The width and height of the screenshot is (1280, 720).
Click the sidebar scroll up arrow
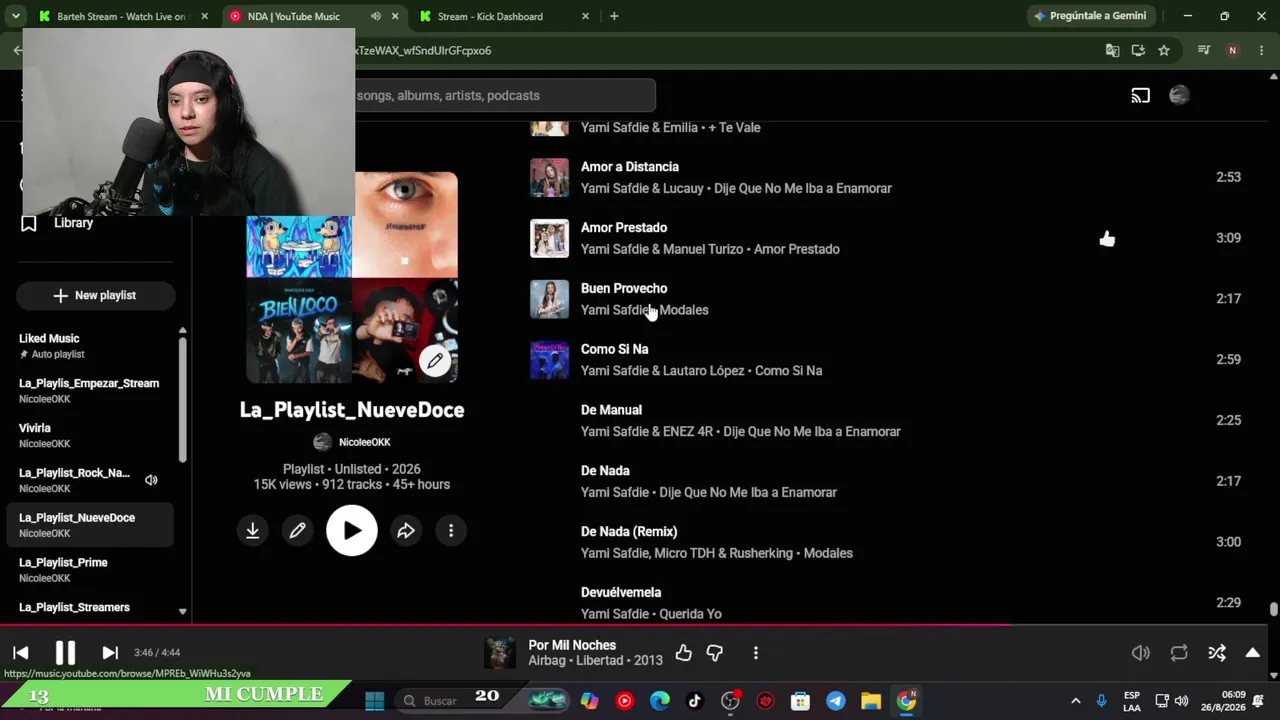tap(182, 330)
